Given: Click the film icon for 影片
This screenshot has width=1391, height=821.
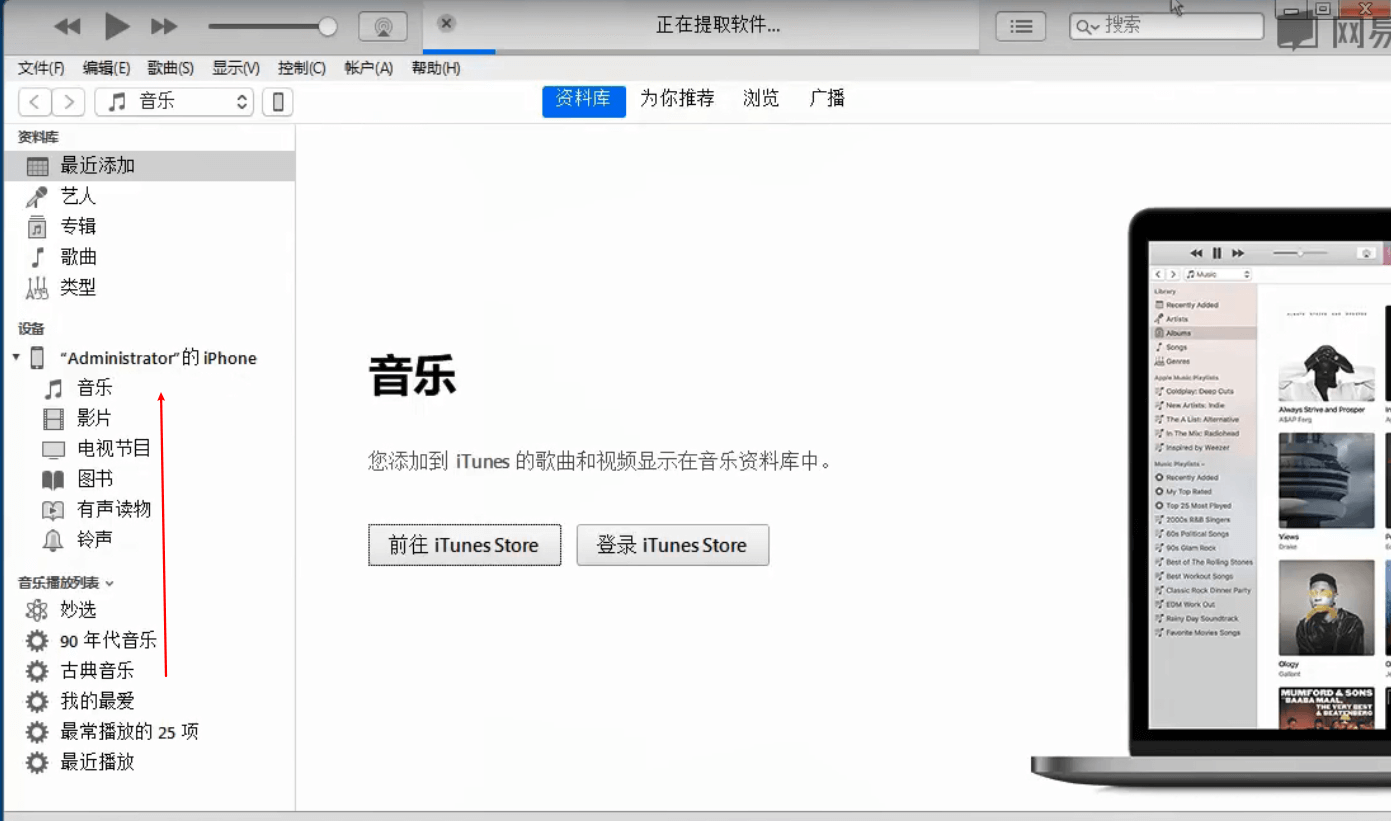Looking at the screenshot, I should point(53,419).
